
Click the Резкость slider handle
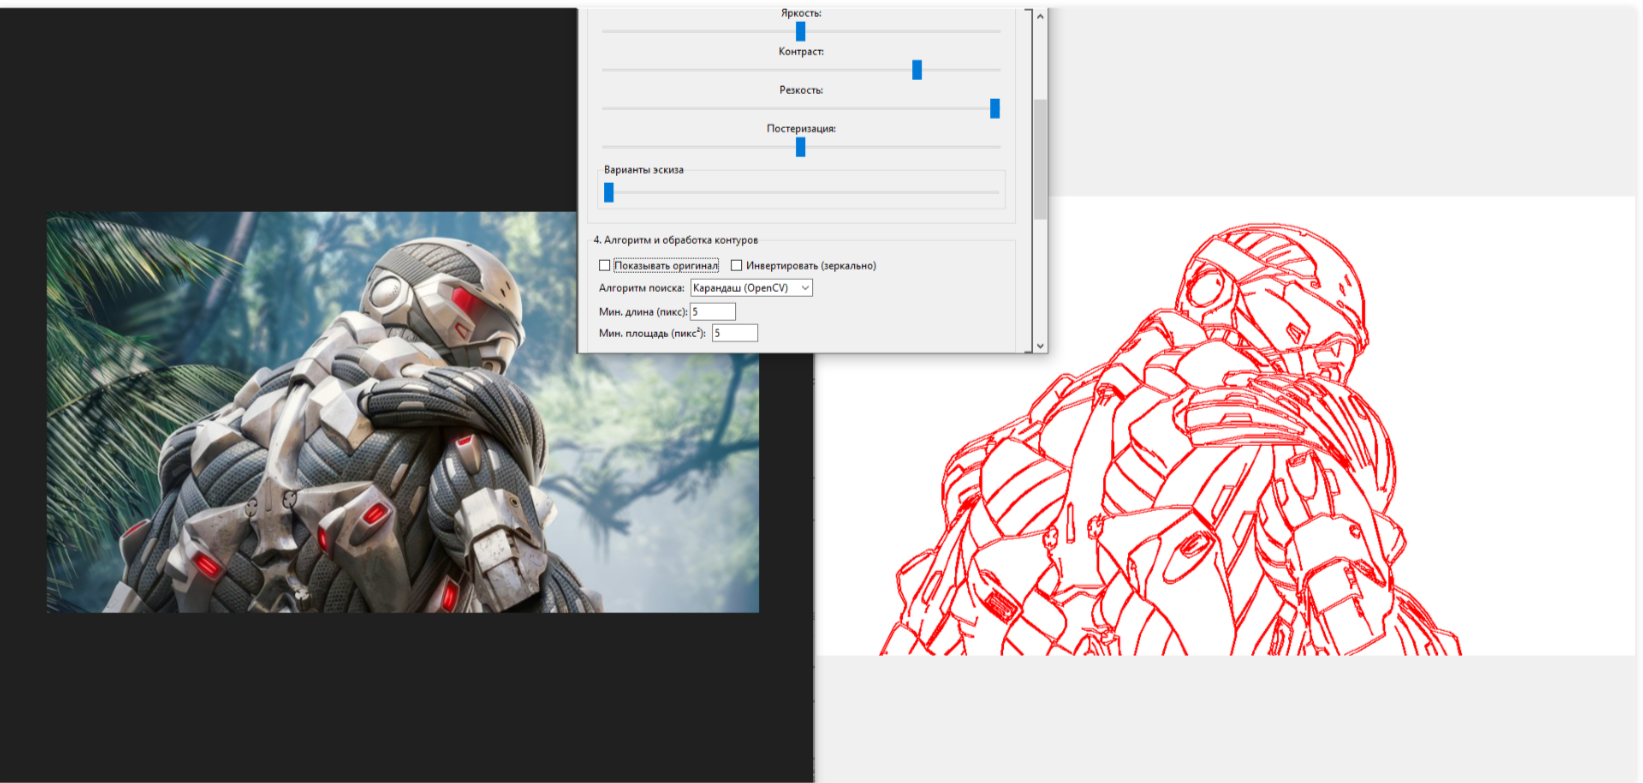(x=994, y=108)
